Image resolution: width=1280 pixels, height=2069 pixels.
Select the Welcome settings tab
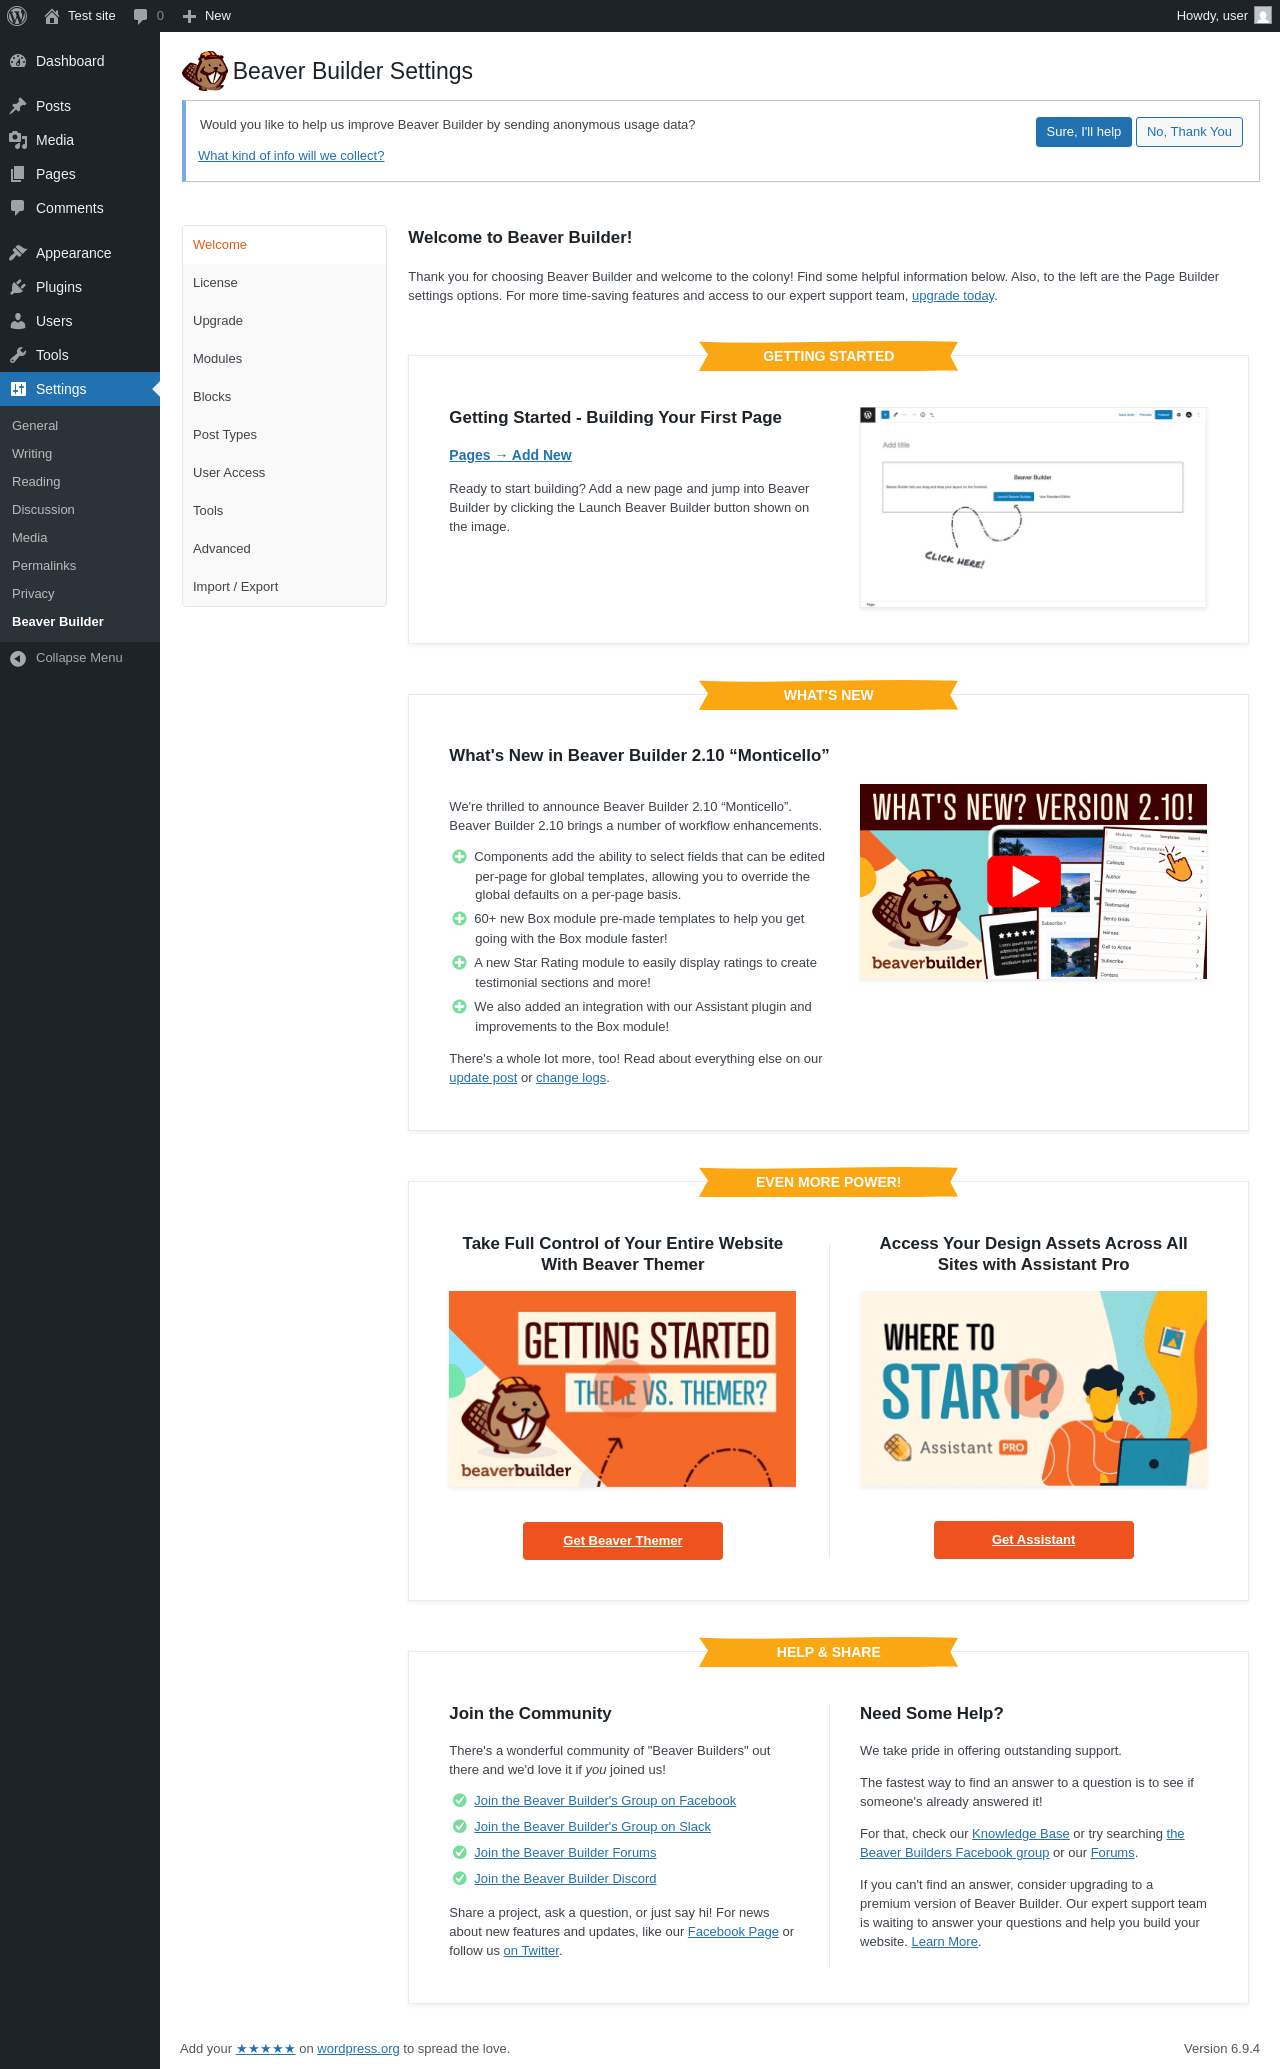[284, 245]
